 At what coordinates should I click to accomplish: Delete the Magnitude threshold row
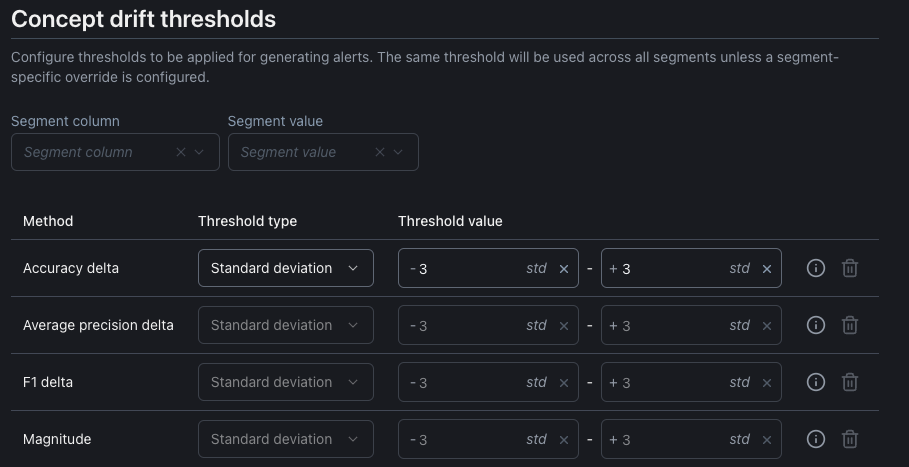click(x=850, y=439)
